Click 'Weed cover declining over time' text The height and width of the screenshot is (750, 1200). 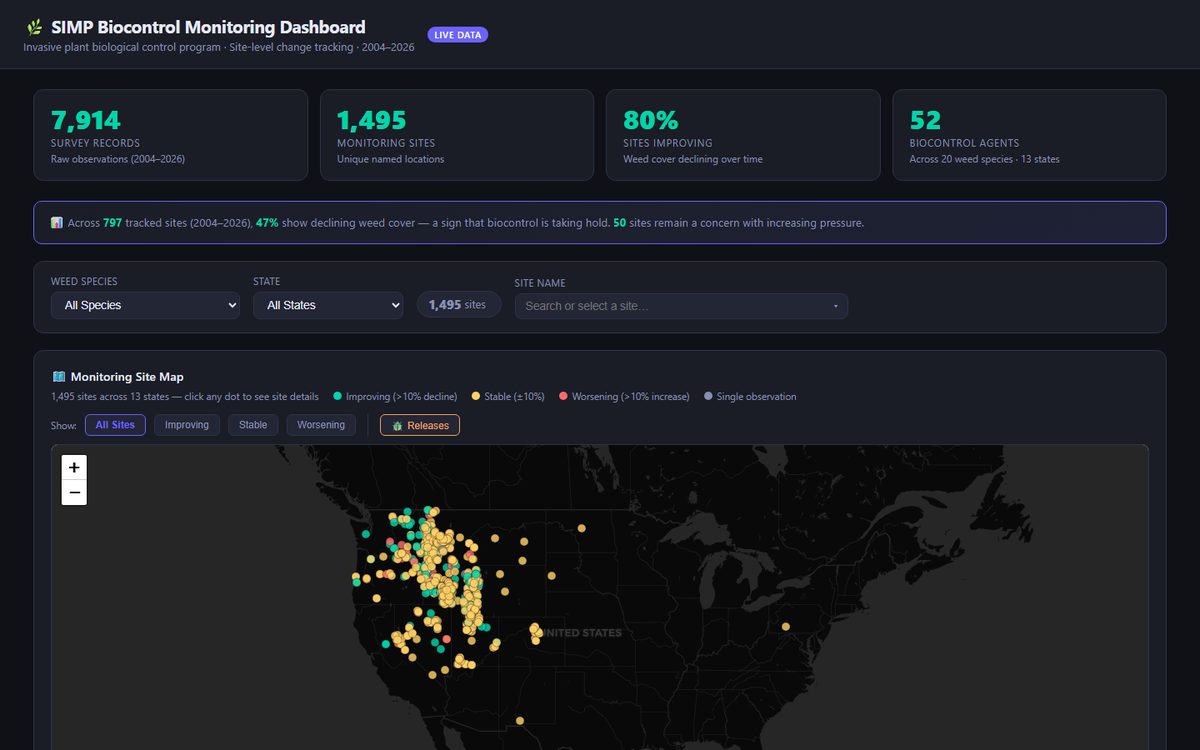[x=693, y=159]
